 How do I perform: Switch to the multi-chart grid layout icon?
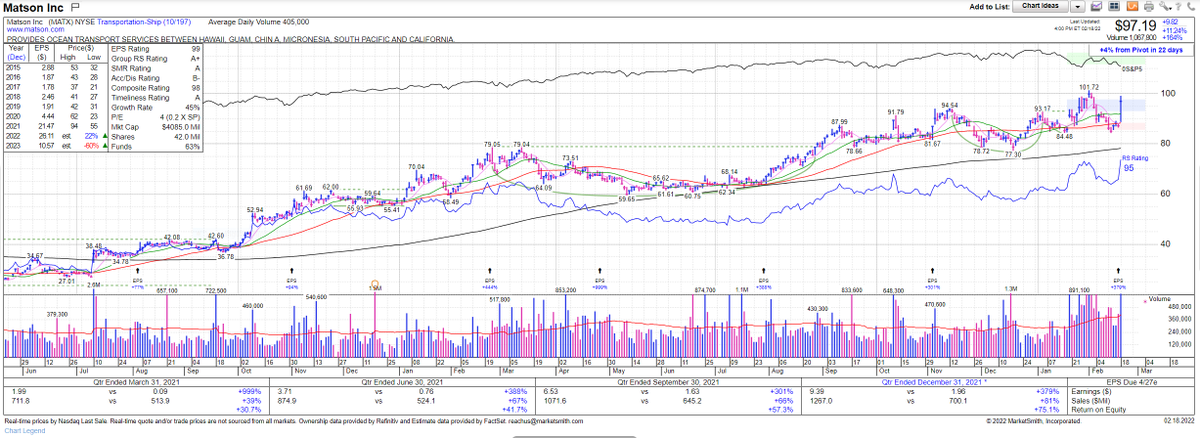point(1114,7)
